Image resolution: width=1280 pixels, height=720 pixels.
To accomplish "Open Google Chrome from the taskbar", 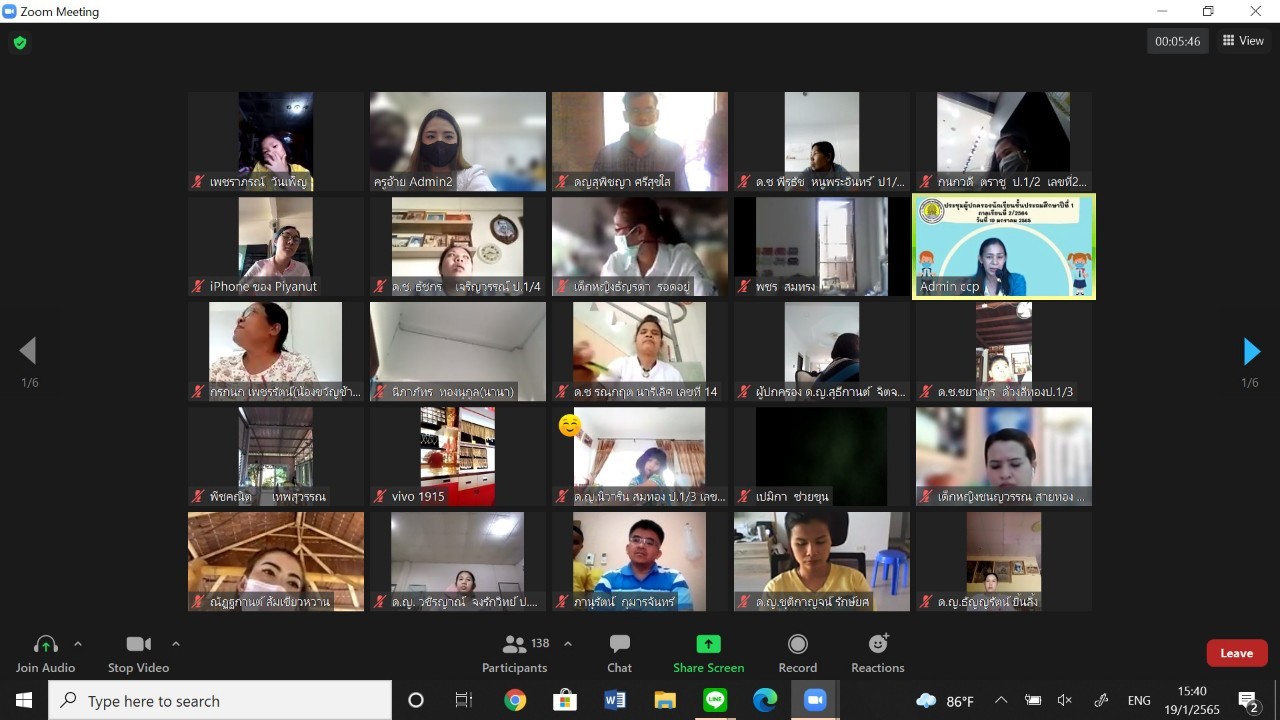I will click(x=515, y=701).
